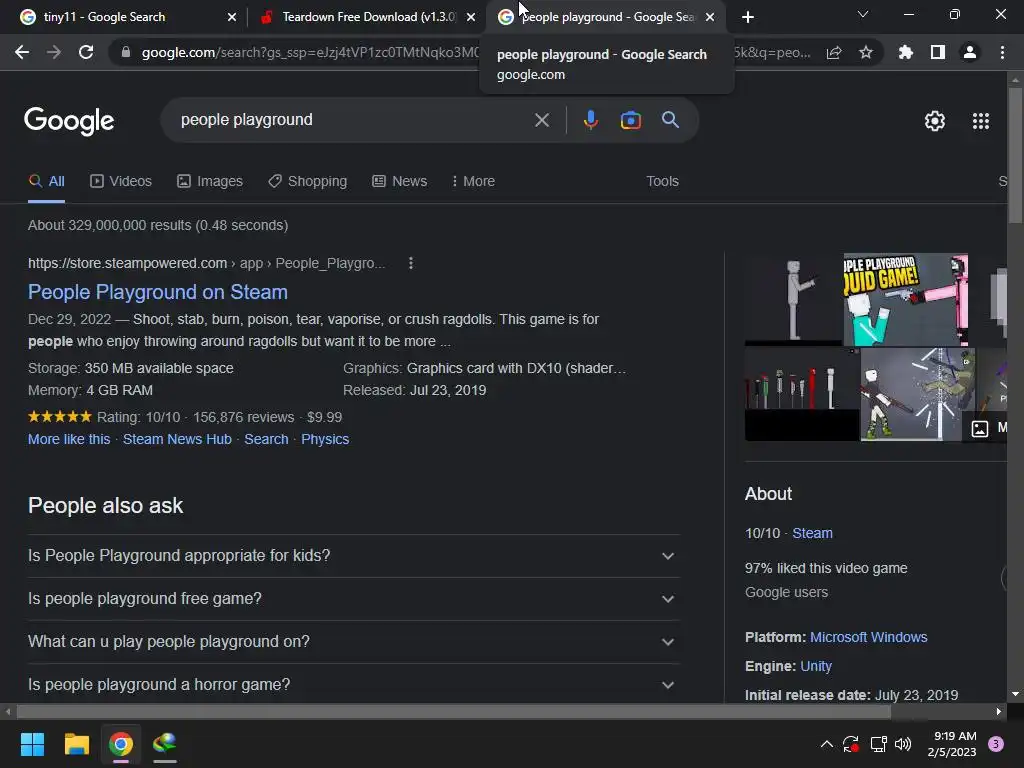Reload the current page

(86, 52)
